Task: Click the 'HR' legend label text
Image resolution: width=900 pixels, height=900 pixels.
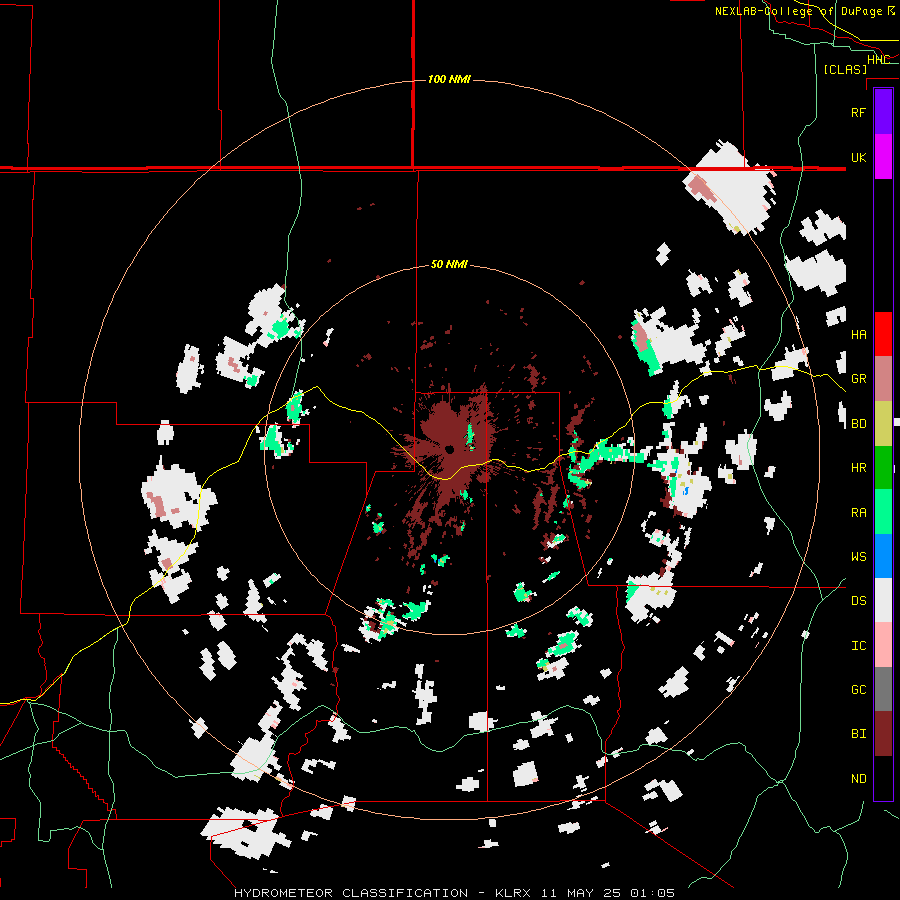Action: point(858,468)
